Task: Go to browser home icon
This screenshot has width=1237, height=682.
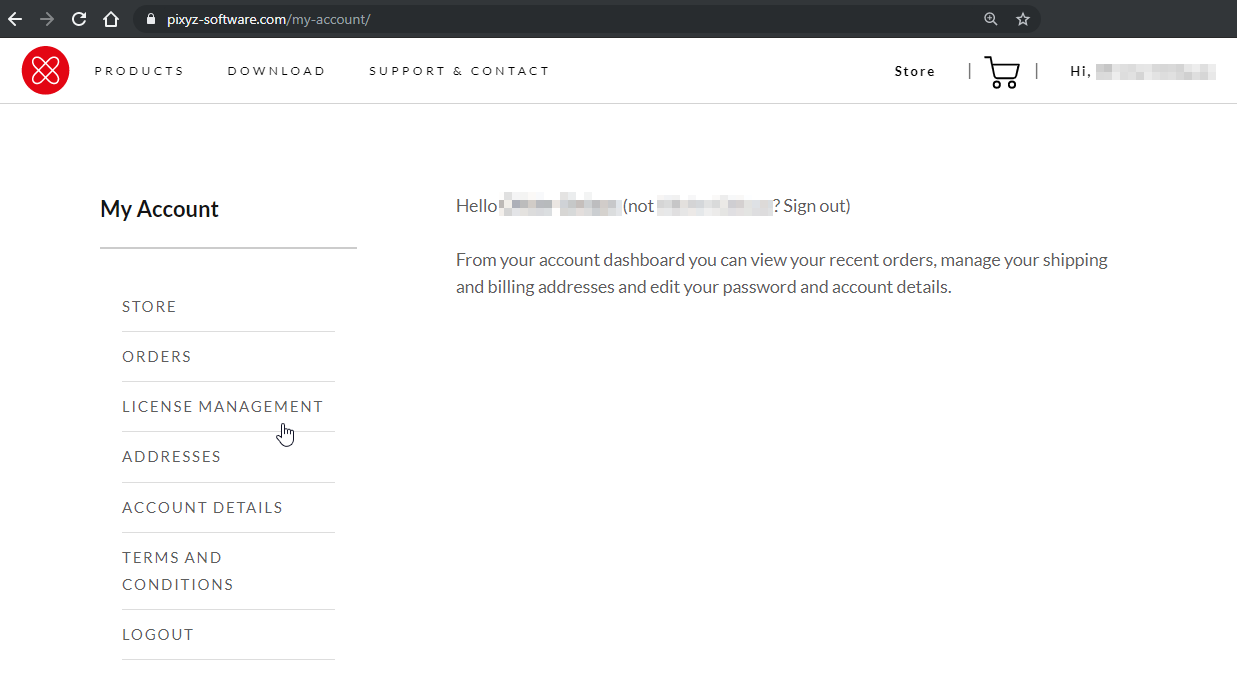Action: (x=111, y=19)
